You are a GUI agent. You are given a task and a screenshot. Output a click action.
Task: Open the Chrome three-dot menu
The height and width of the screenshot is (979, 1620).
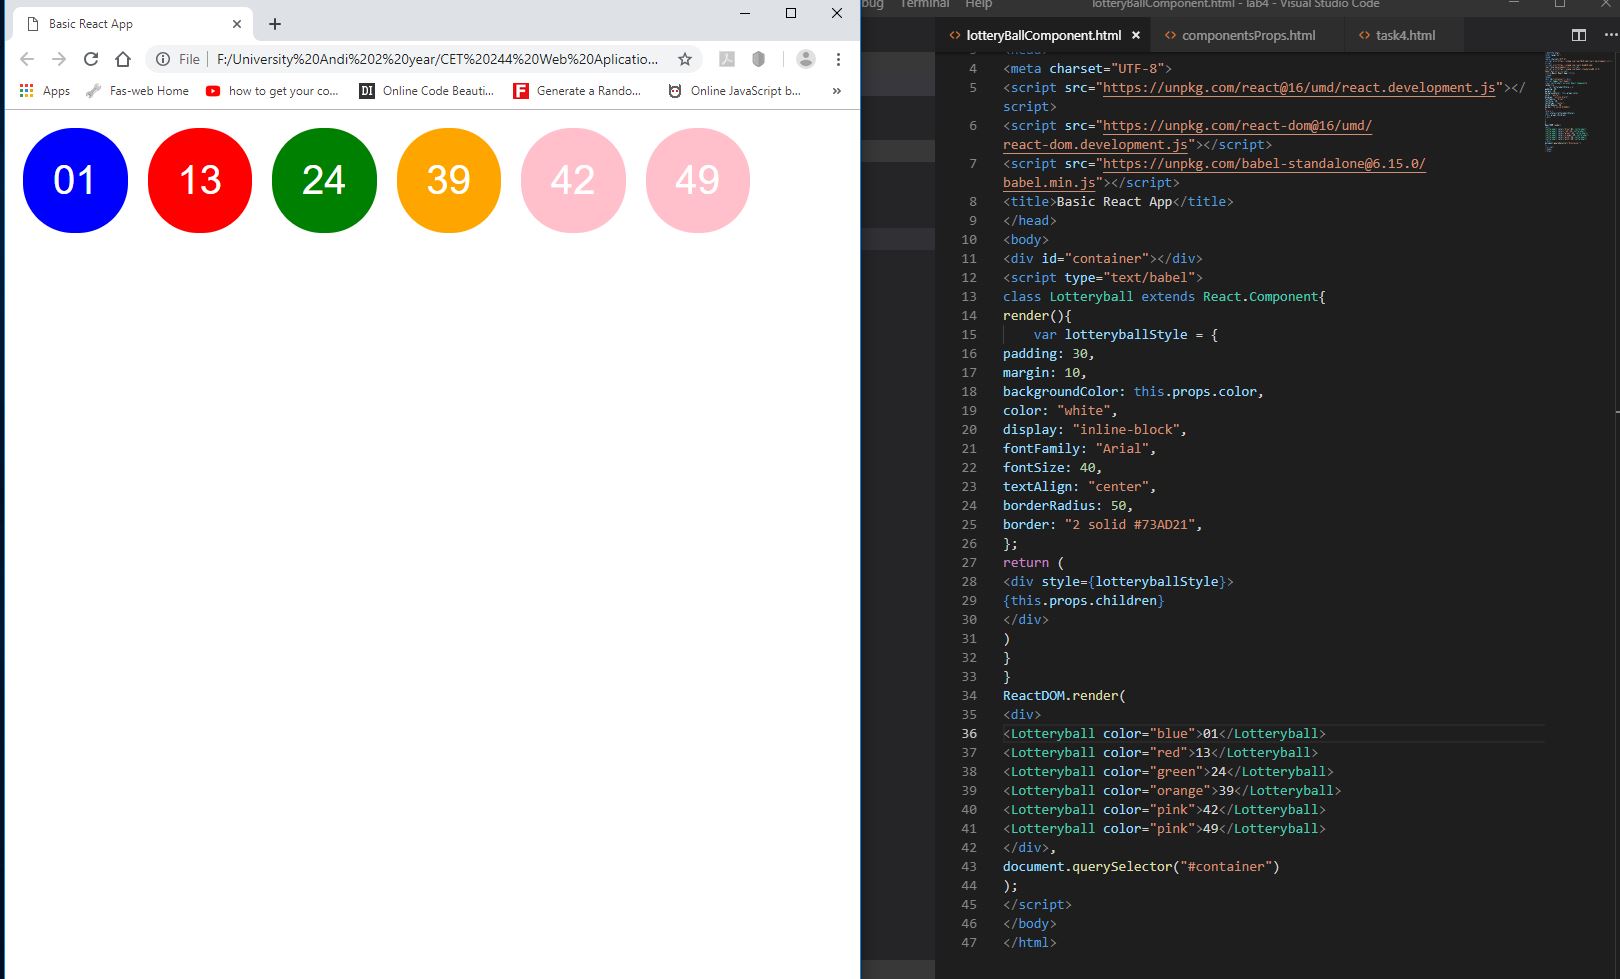tap(838, 59)
